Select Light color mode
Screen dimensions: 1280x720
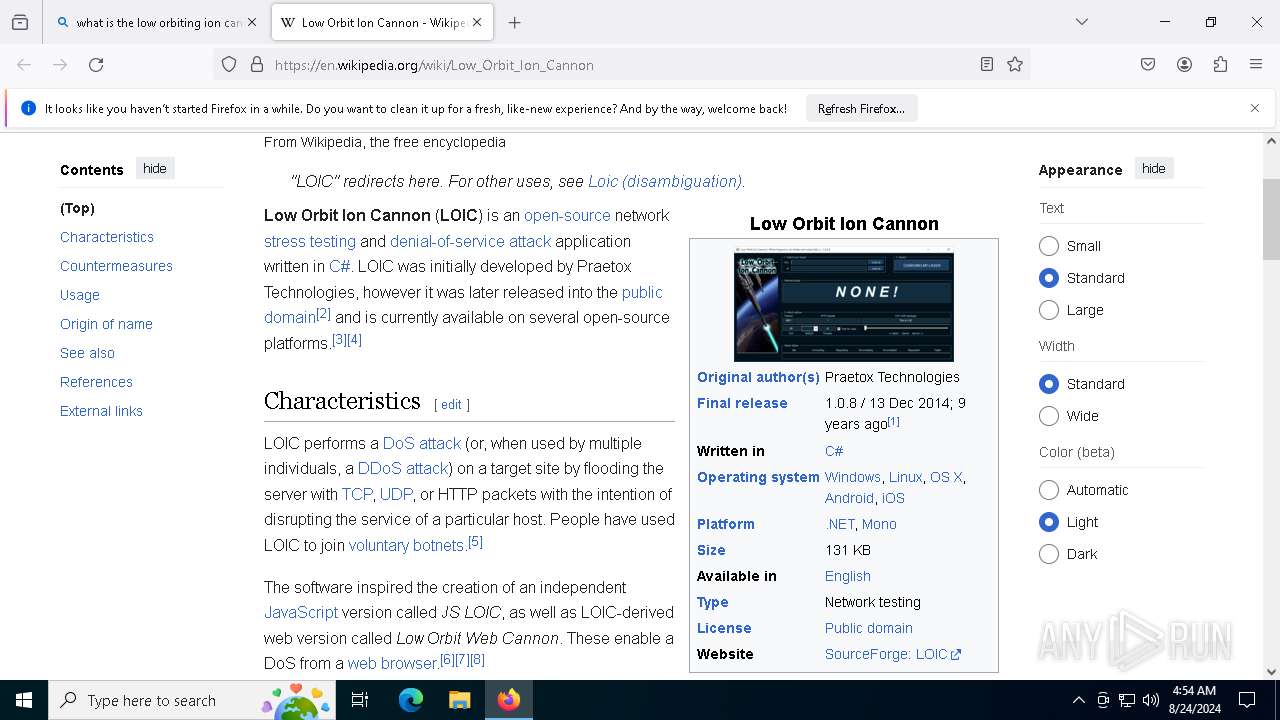click(1049, 522)
